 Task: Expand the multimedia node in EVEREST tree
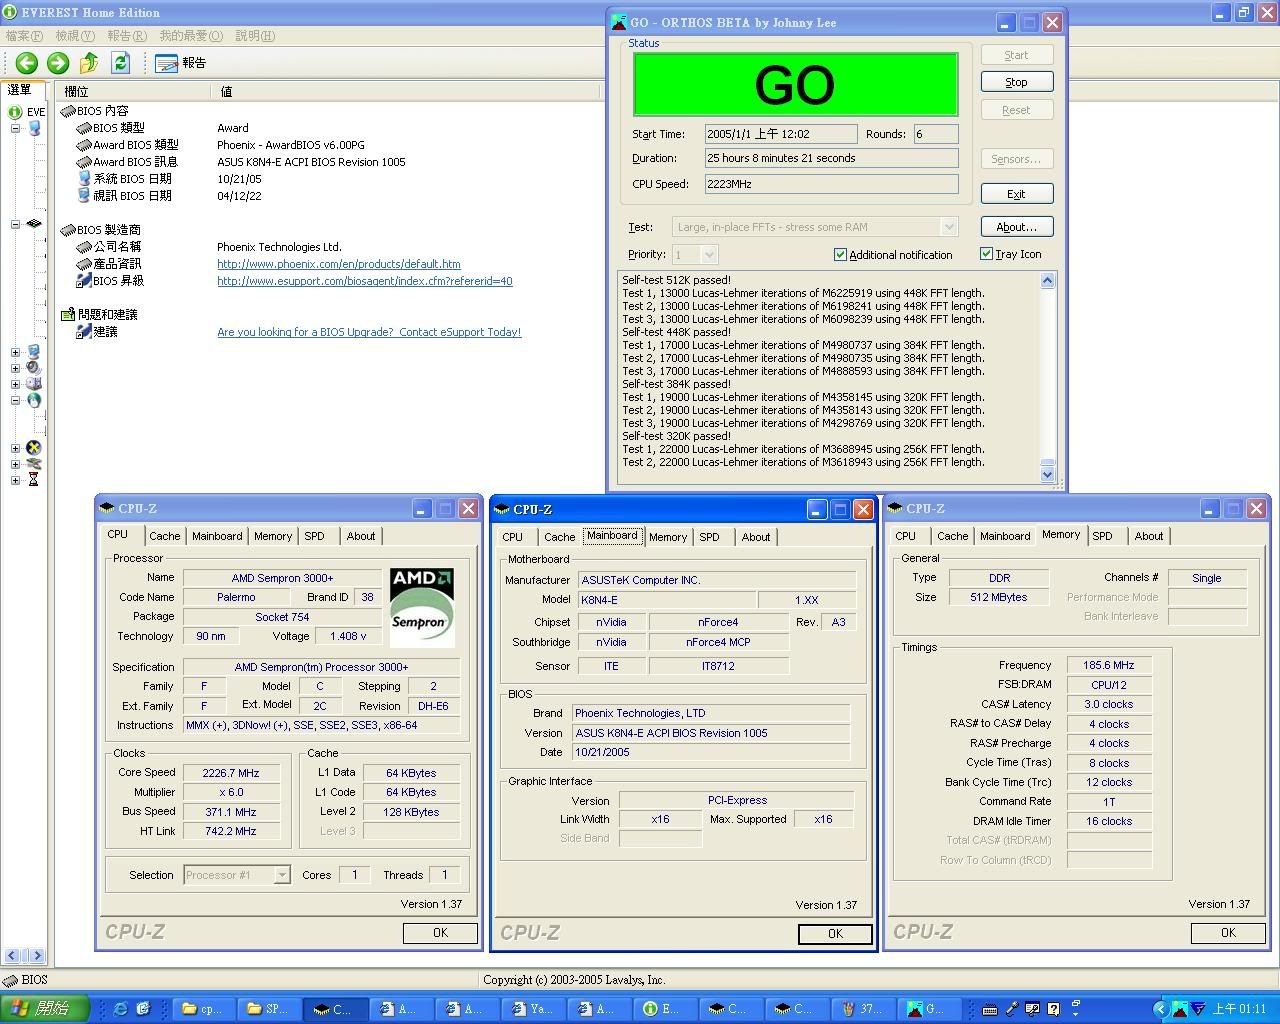15,368
